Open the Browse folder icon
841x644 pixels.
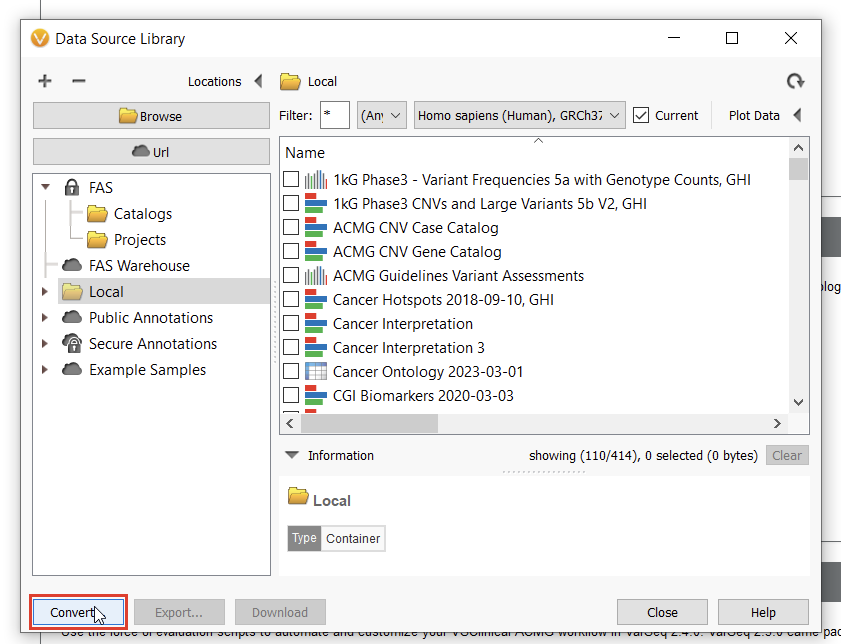click(x=126, y=115)
